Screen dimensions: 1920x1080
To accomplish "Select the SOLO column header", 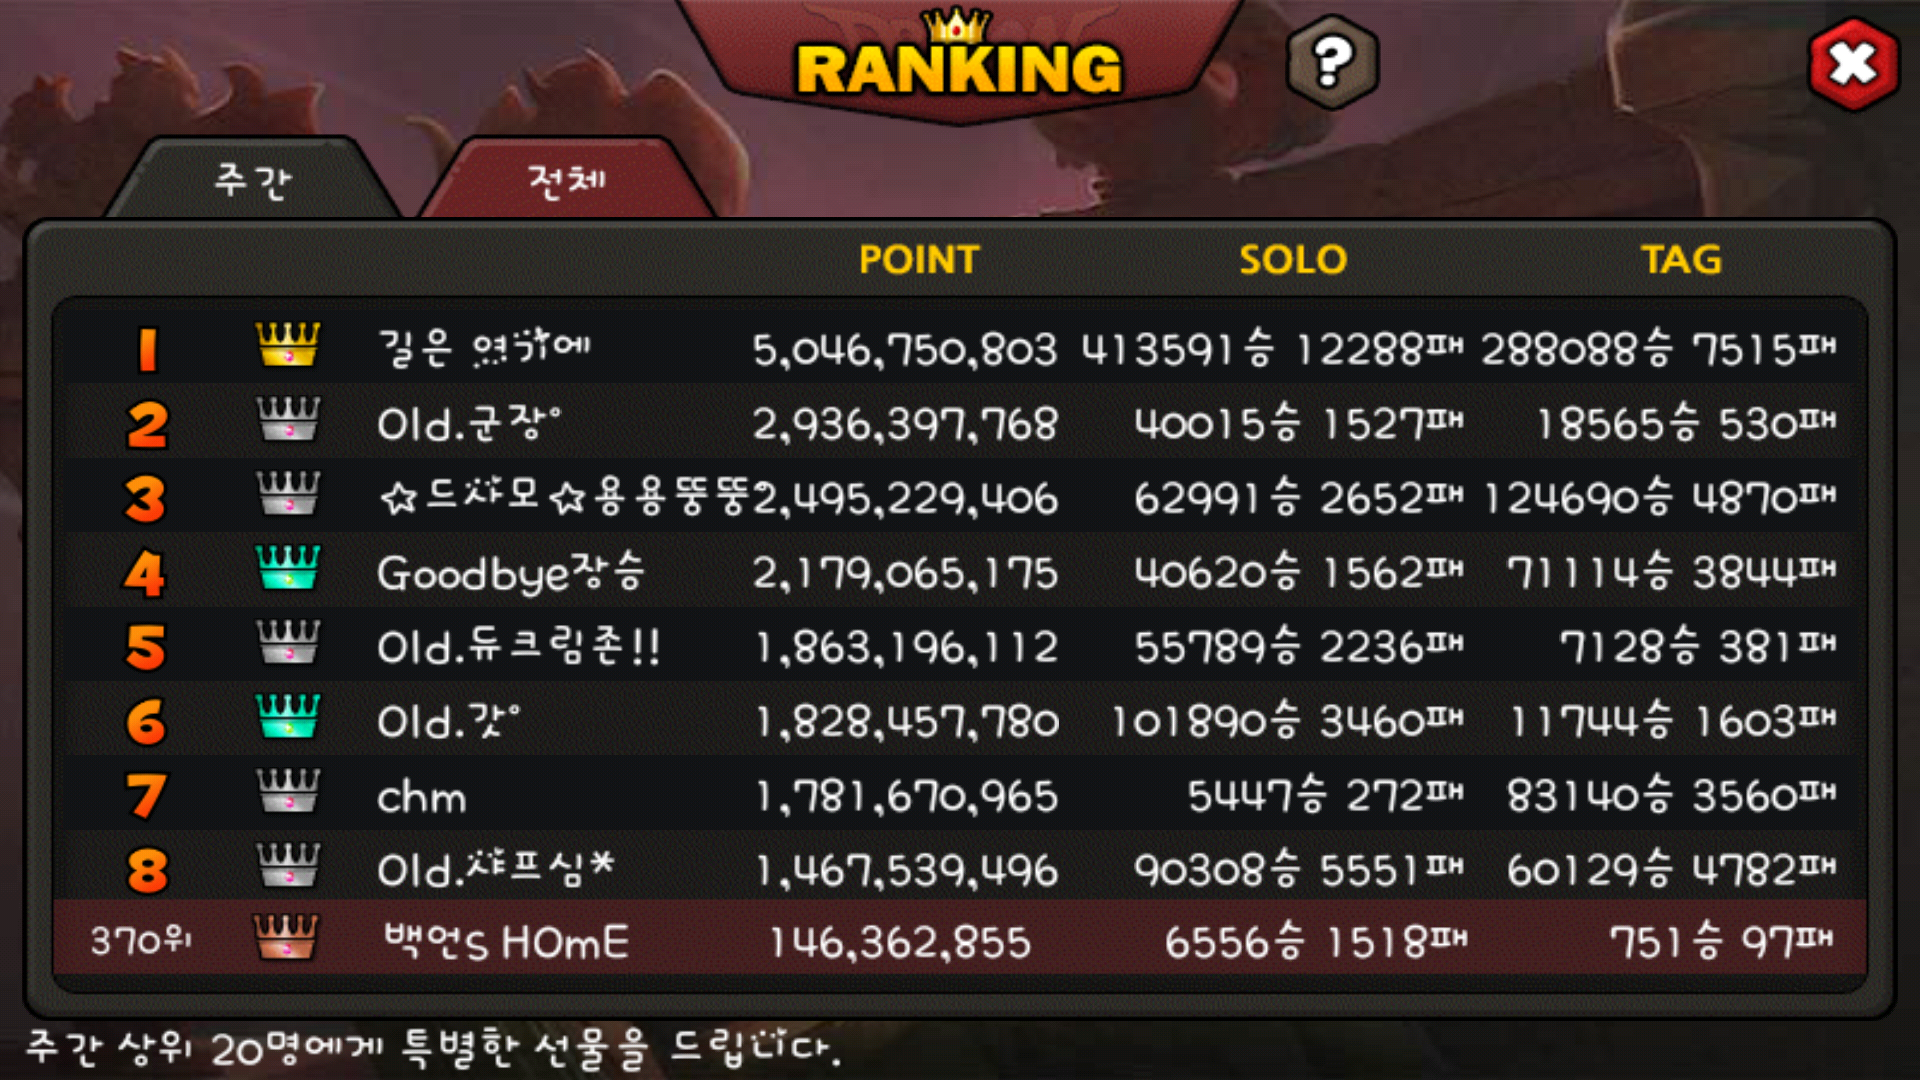I will click(x=1293, y=260).
